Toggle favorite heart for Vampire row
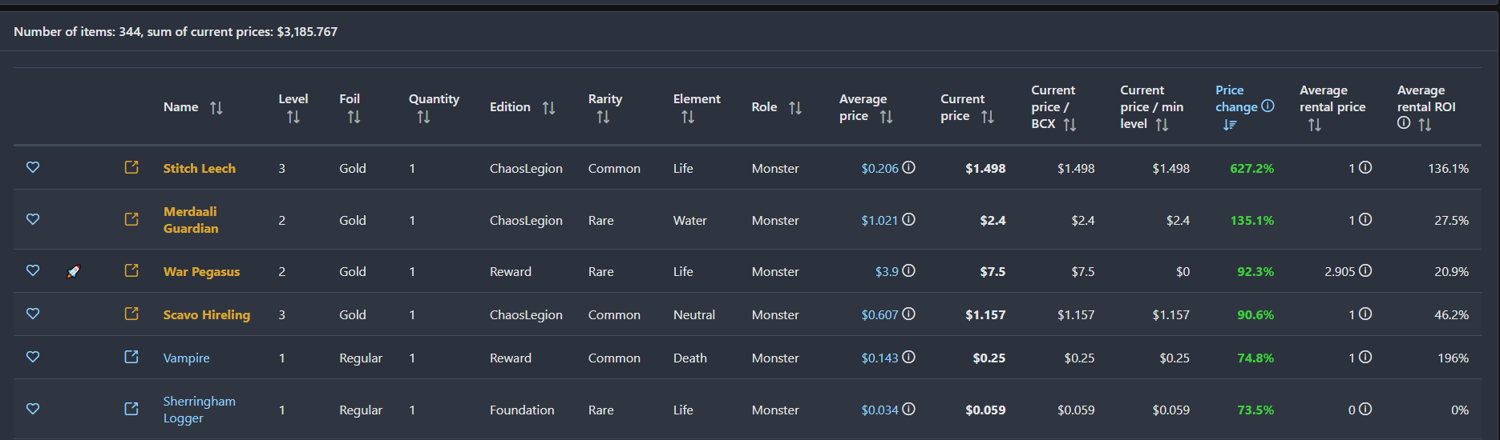 click(x=32, y=357)
